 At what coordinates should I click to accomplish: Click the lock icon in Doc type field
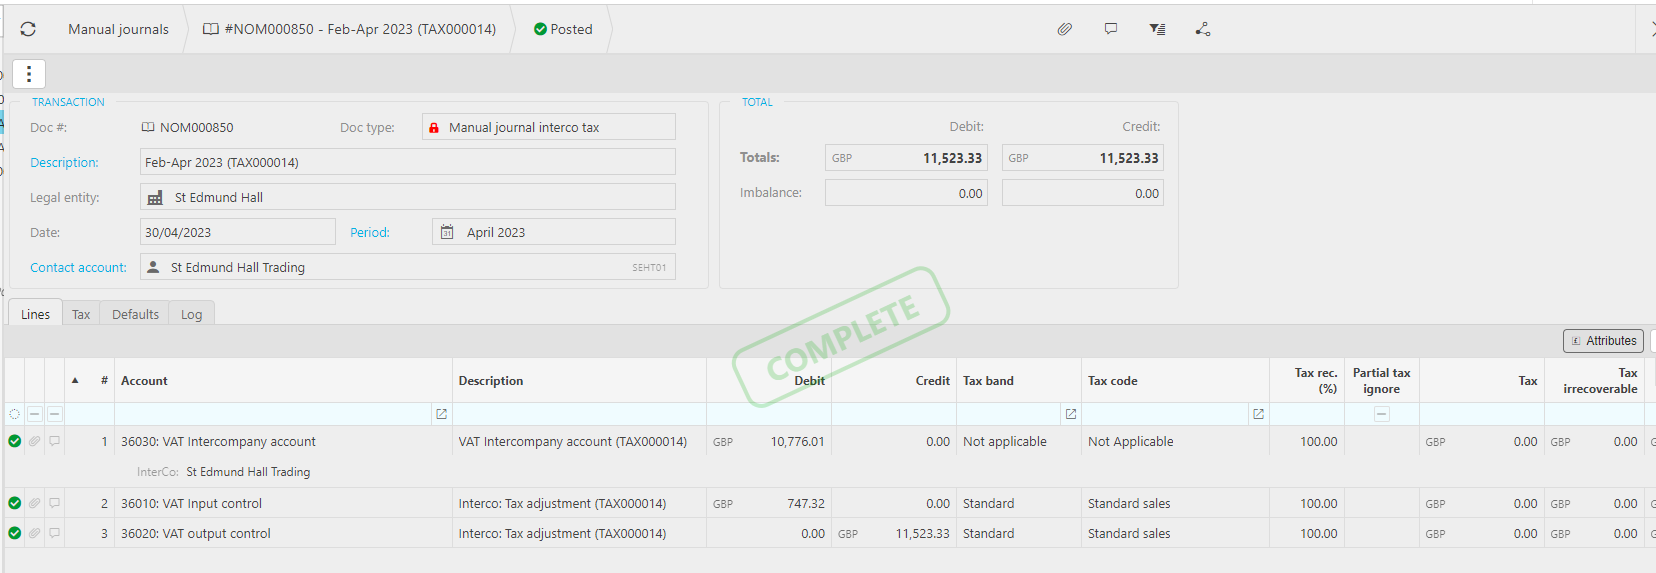click(x=434, y=128)
